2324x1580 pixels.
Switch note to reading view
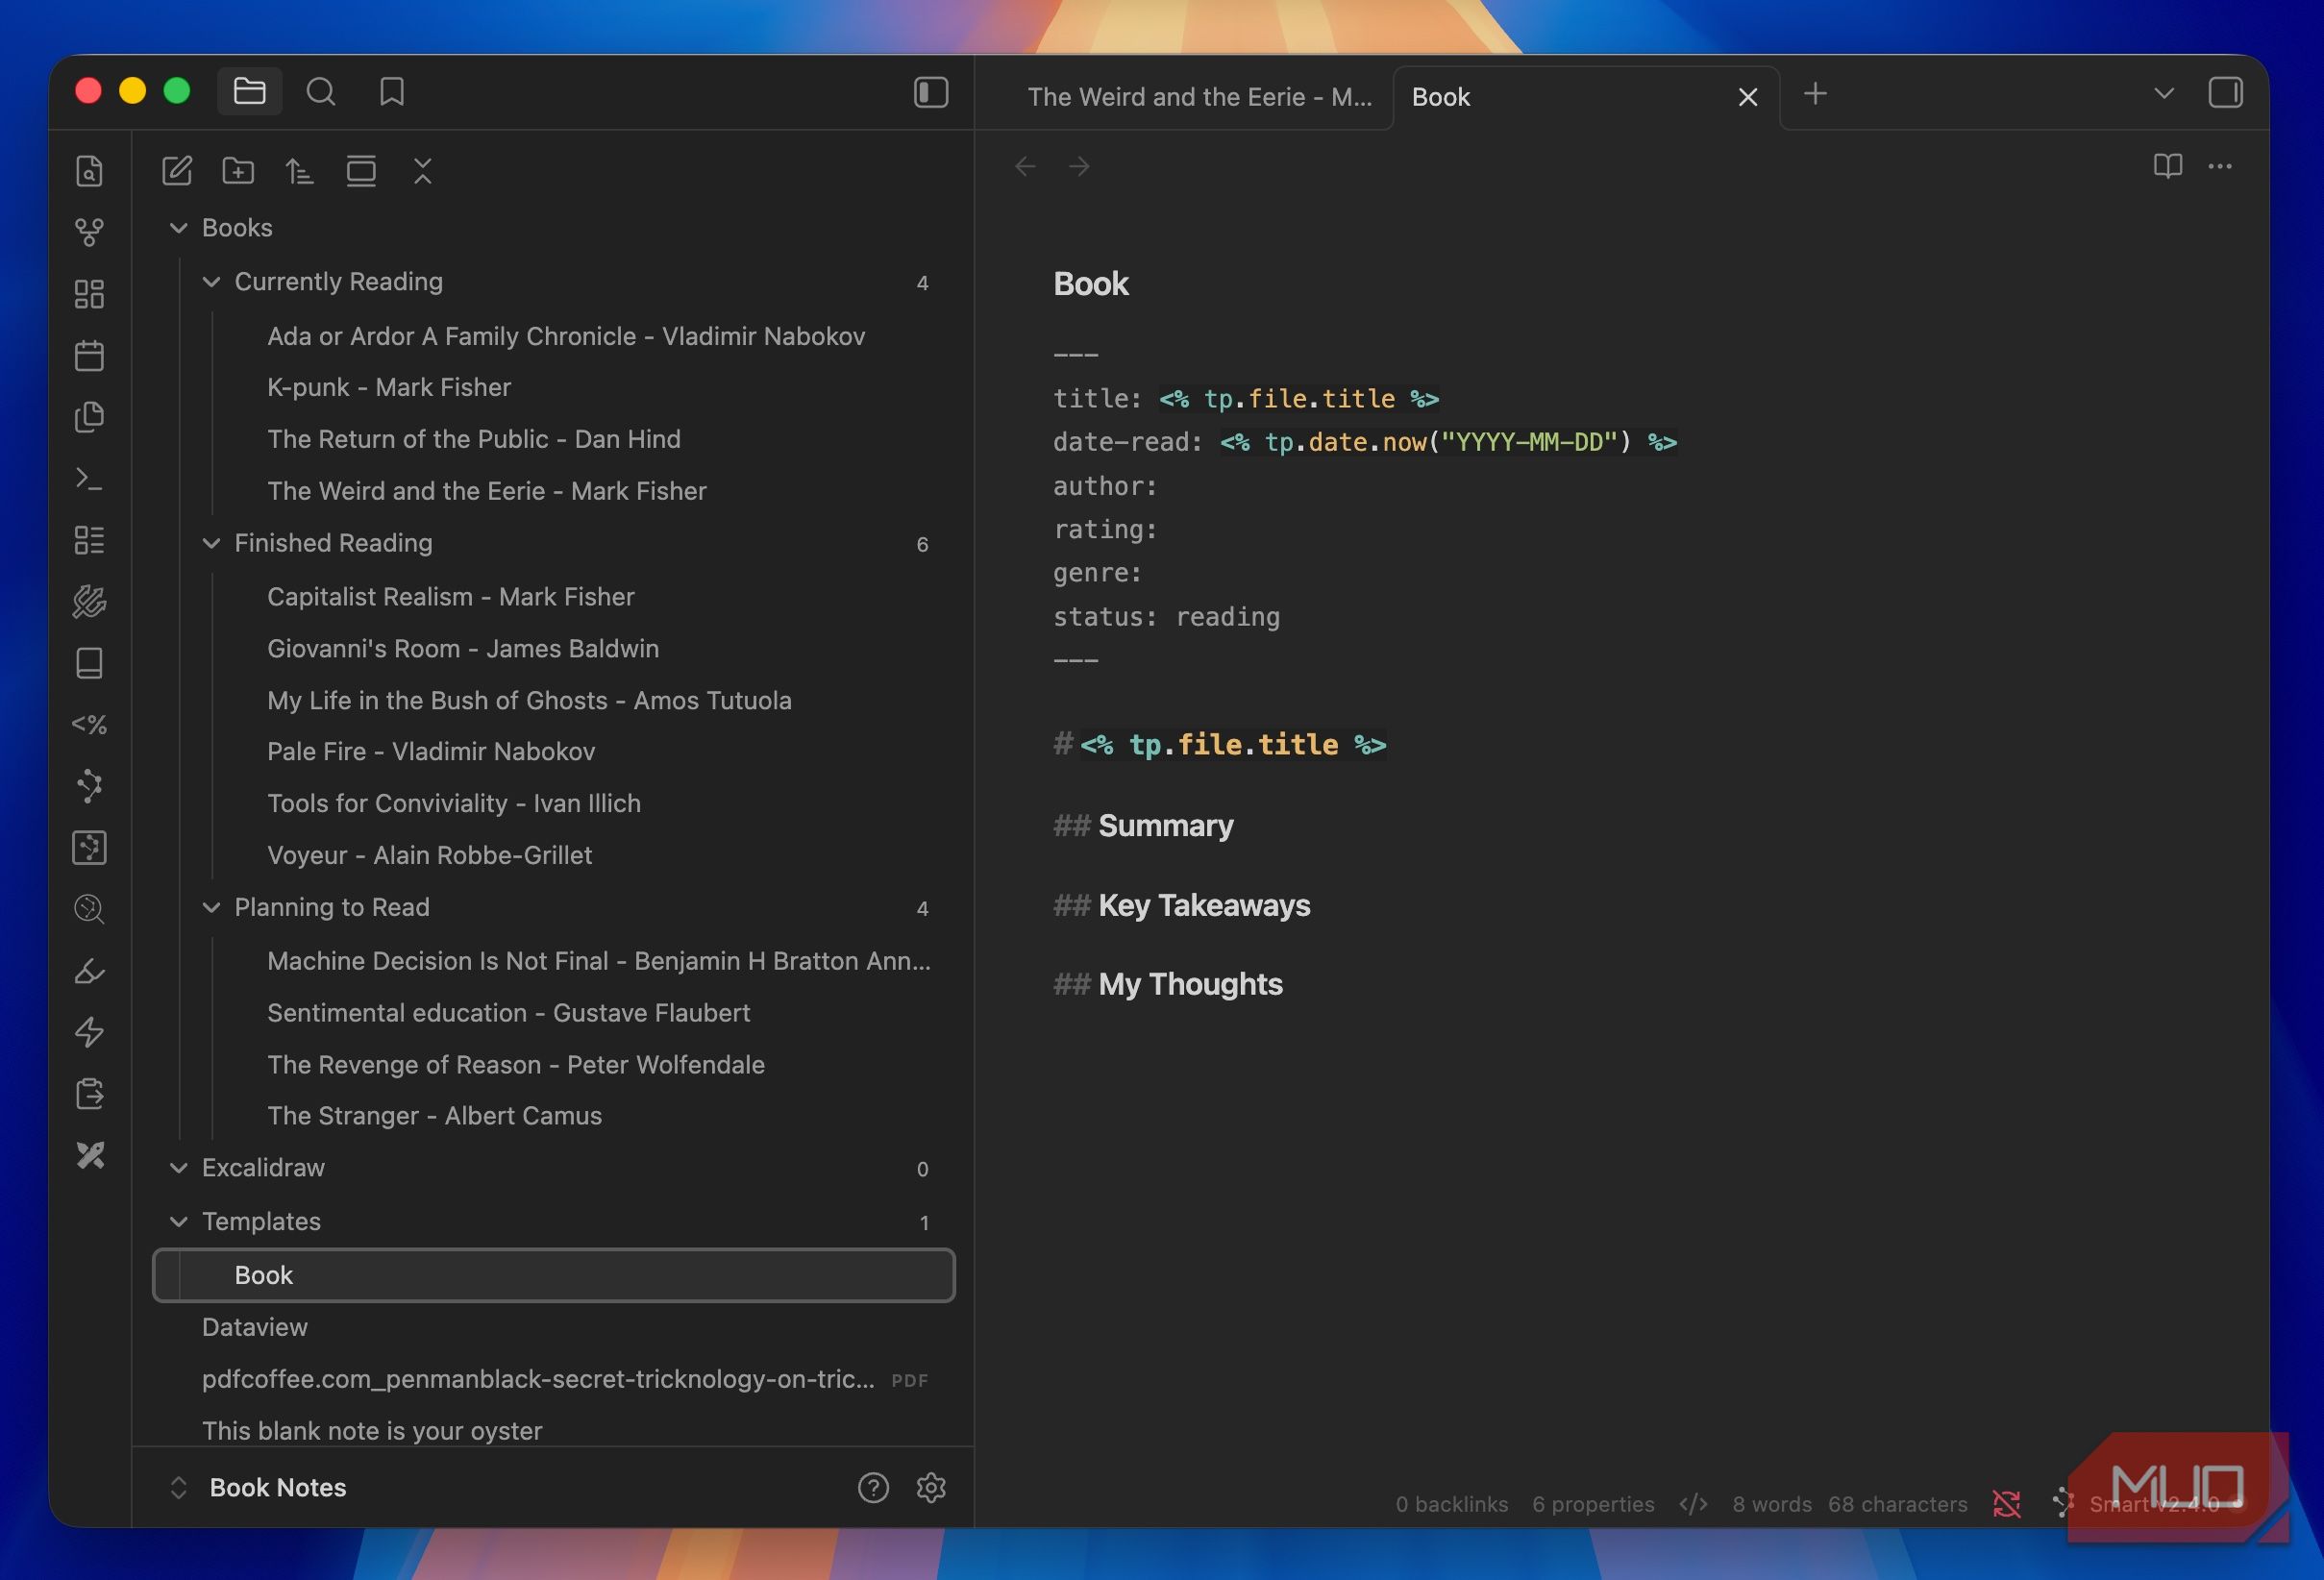(x=2167, y=166)
